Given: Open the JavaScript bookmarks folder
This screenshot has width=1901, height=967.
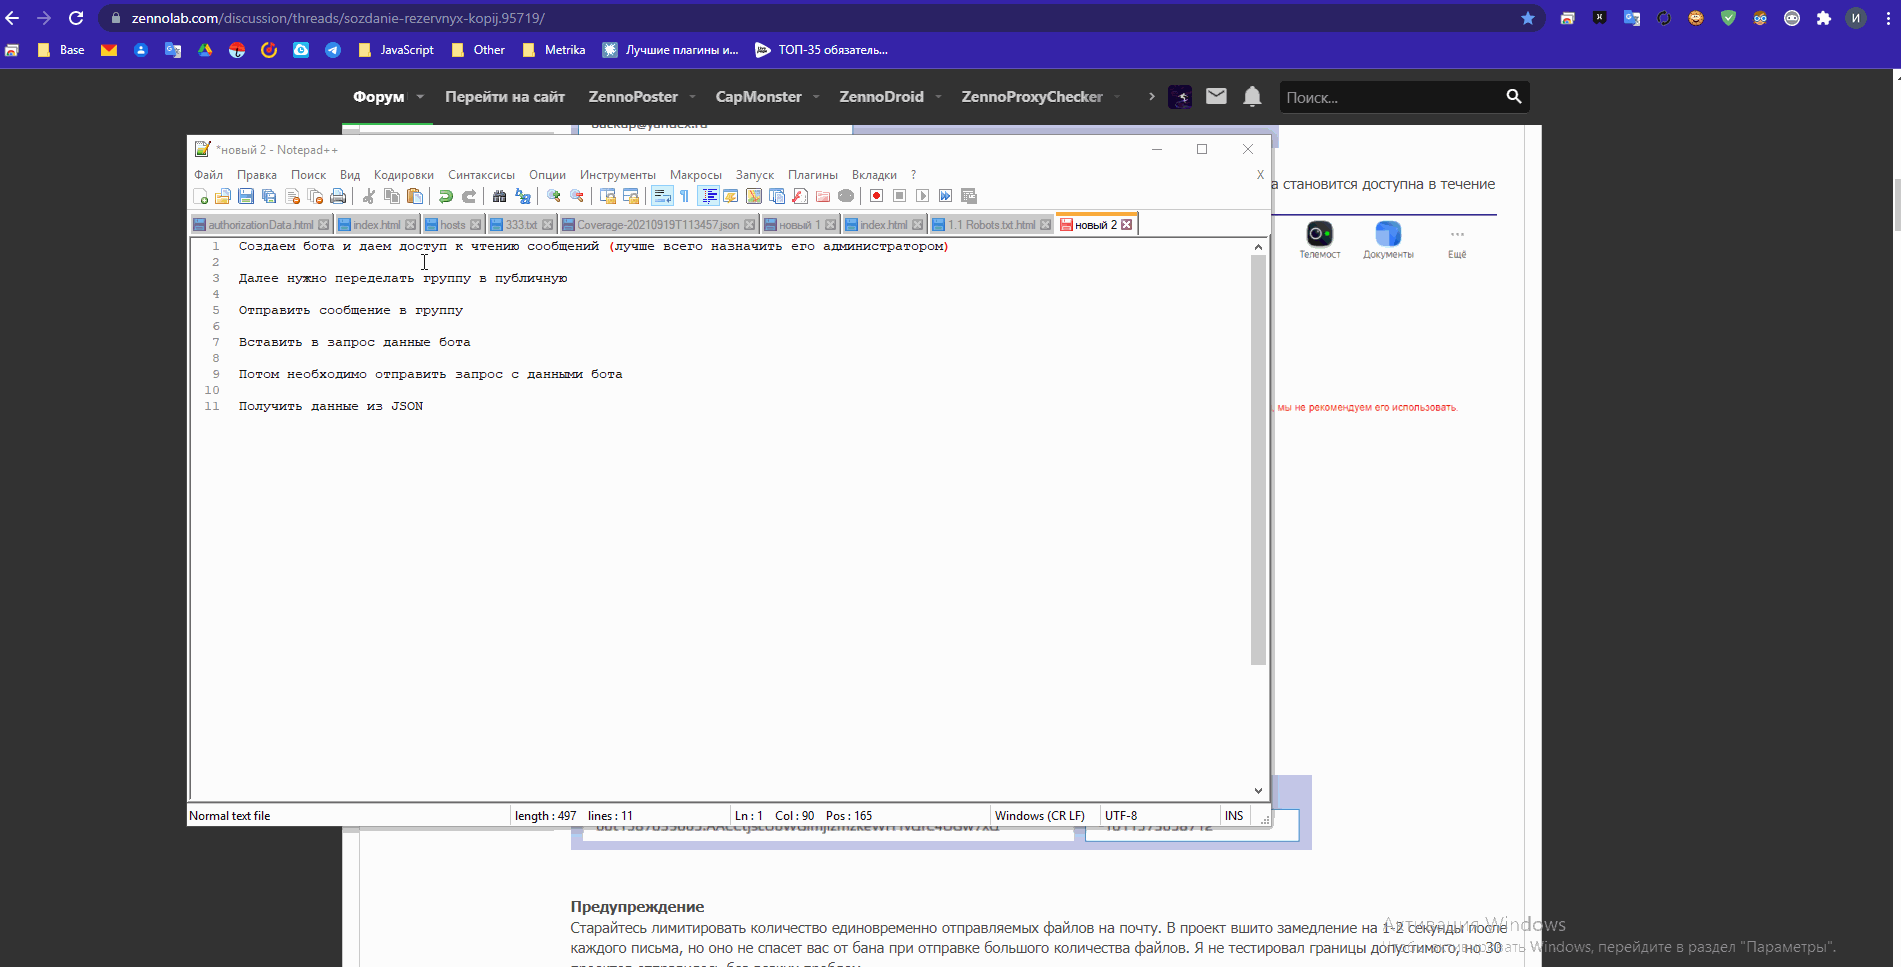Looking at the screenshot, I should coord(396,50).
